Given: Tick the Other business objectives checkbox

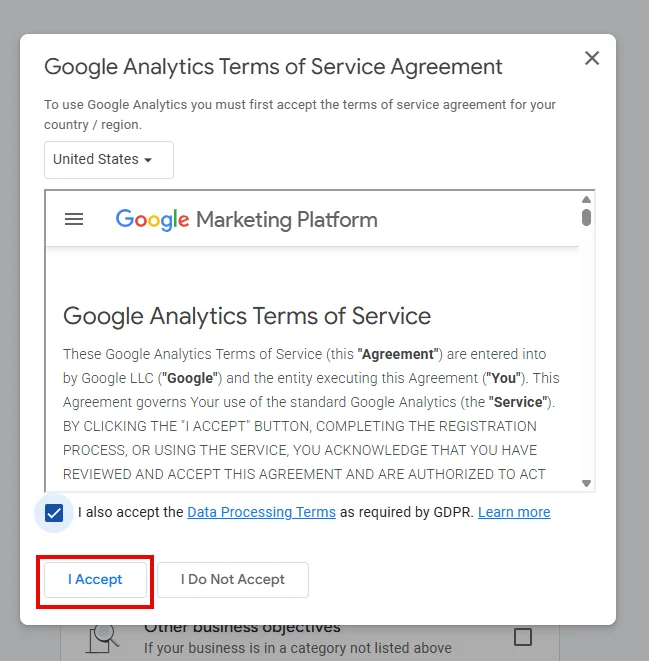Looking at the screenshot, I should click(522, 637).
